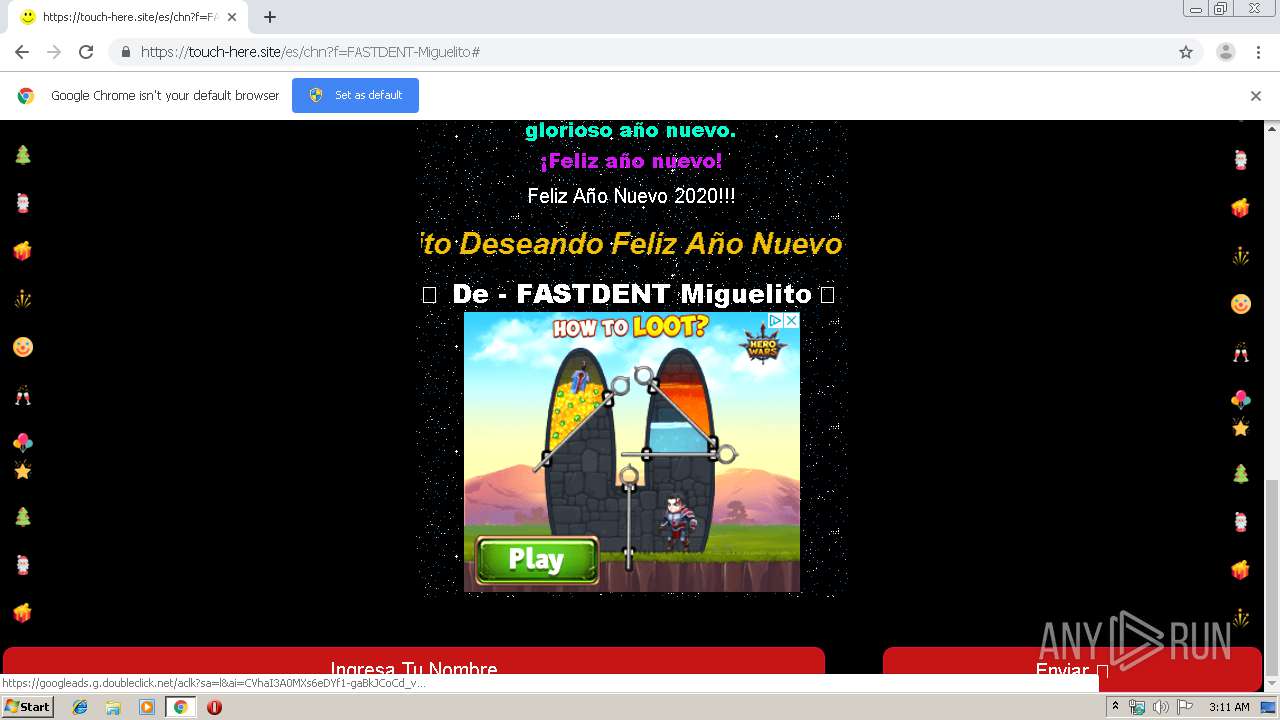The image size is (1280, 720).
Task: Open media player from taskbar
Action: point(147,707)
